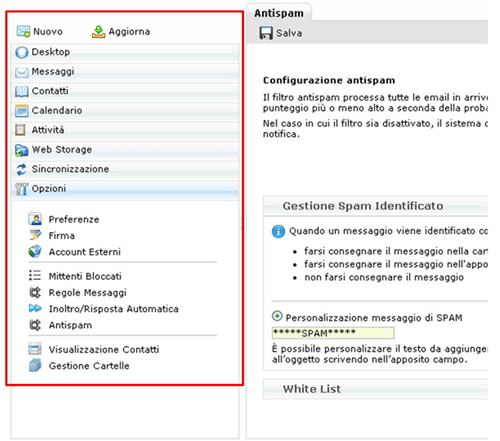The image size is (500, 441).
Task: Select the Account Esterni globe icon
Action: click(x=35, y=251)
